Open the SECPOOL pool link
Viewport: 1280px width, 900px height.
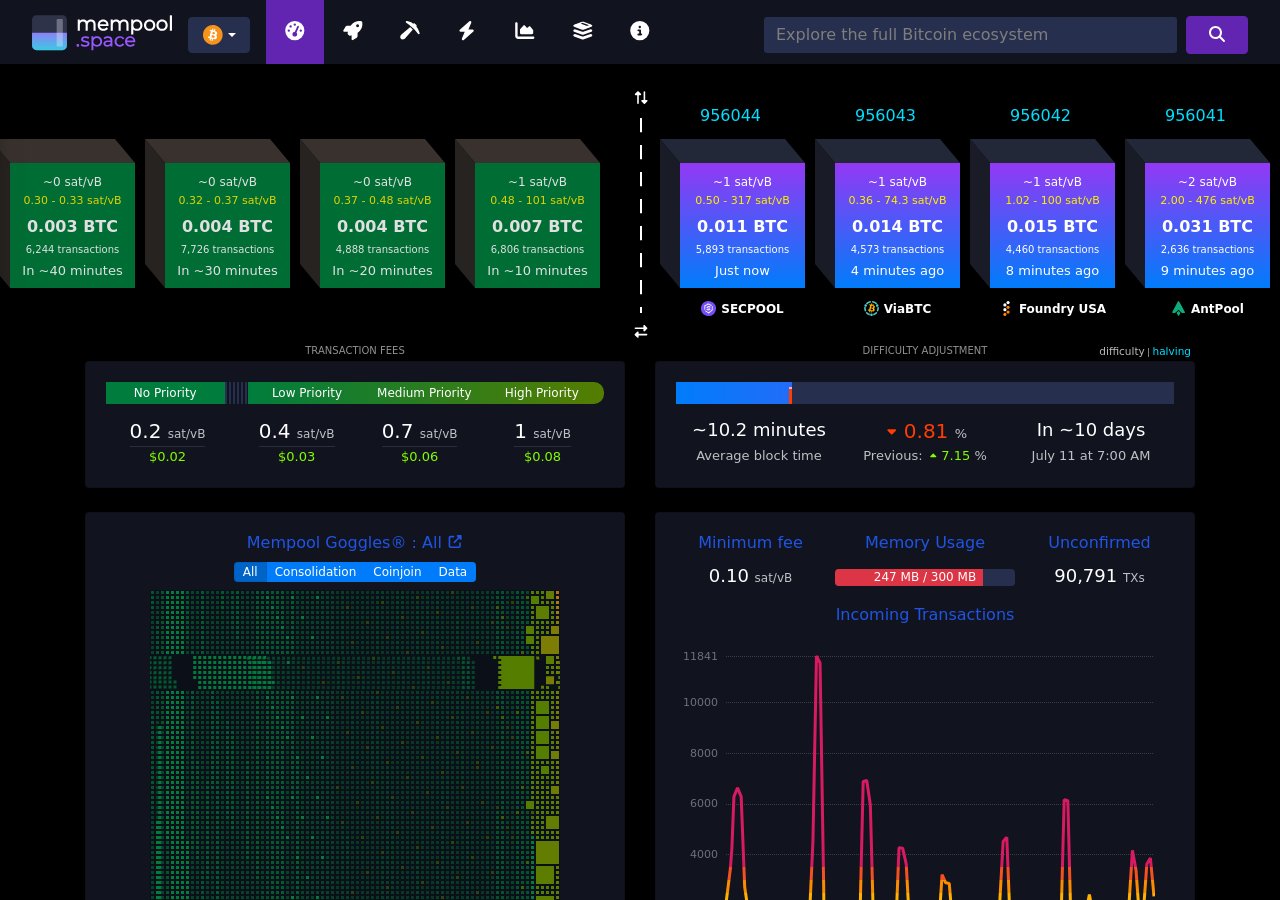(x=742, y=309)
